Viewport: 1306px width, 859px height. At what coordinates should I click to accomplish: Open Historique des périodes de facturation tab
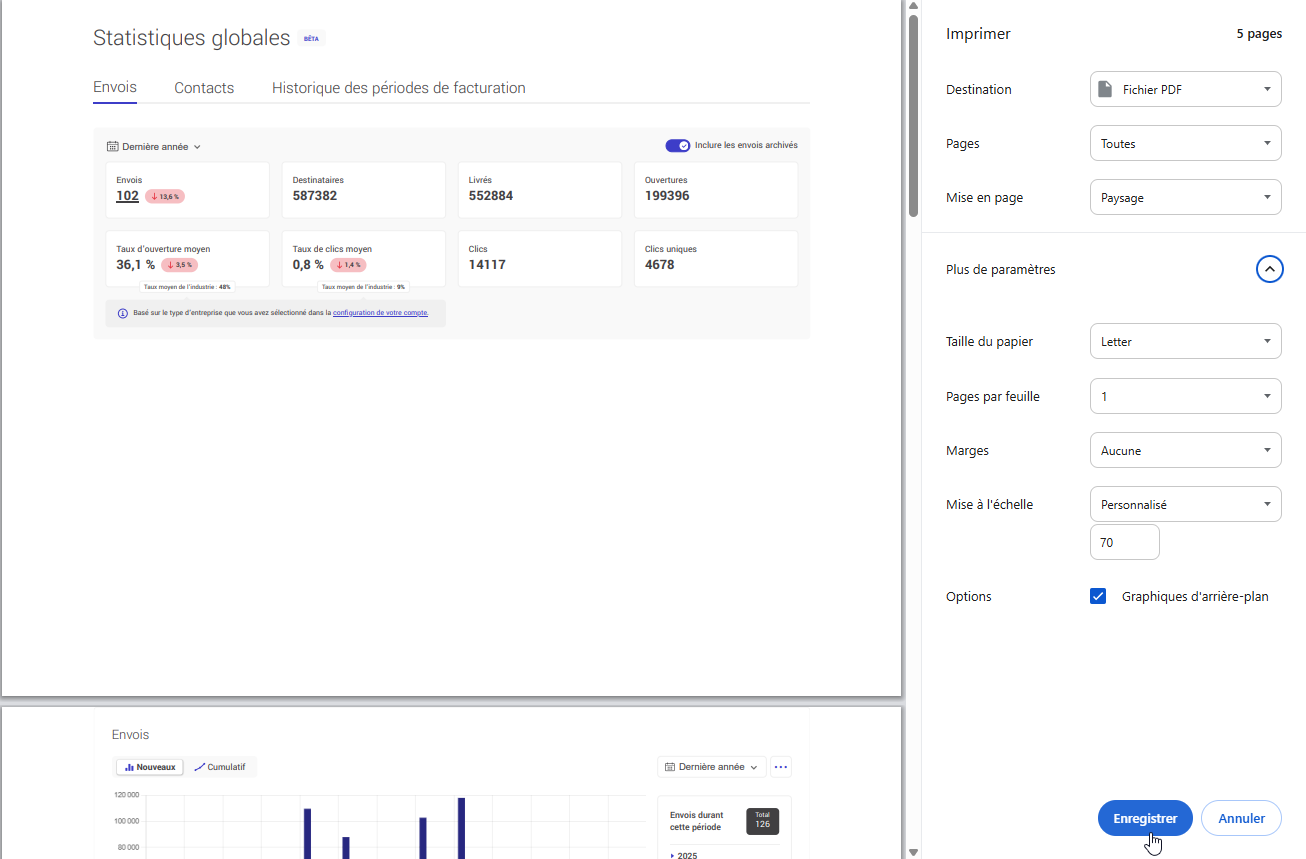(x=398, y=88)
